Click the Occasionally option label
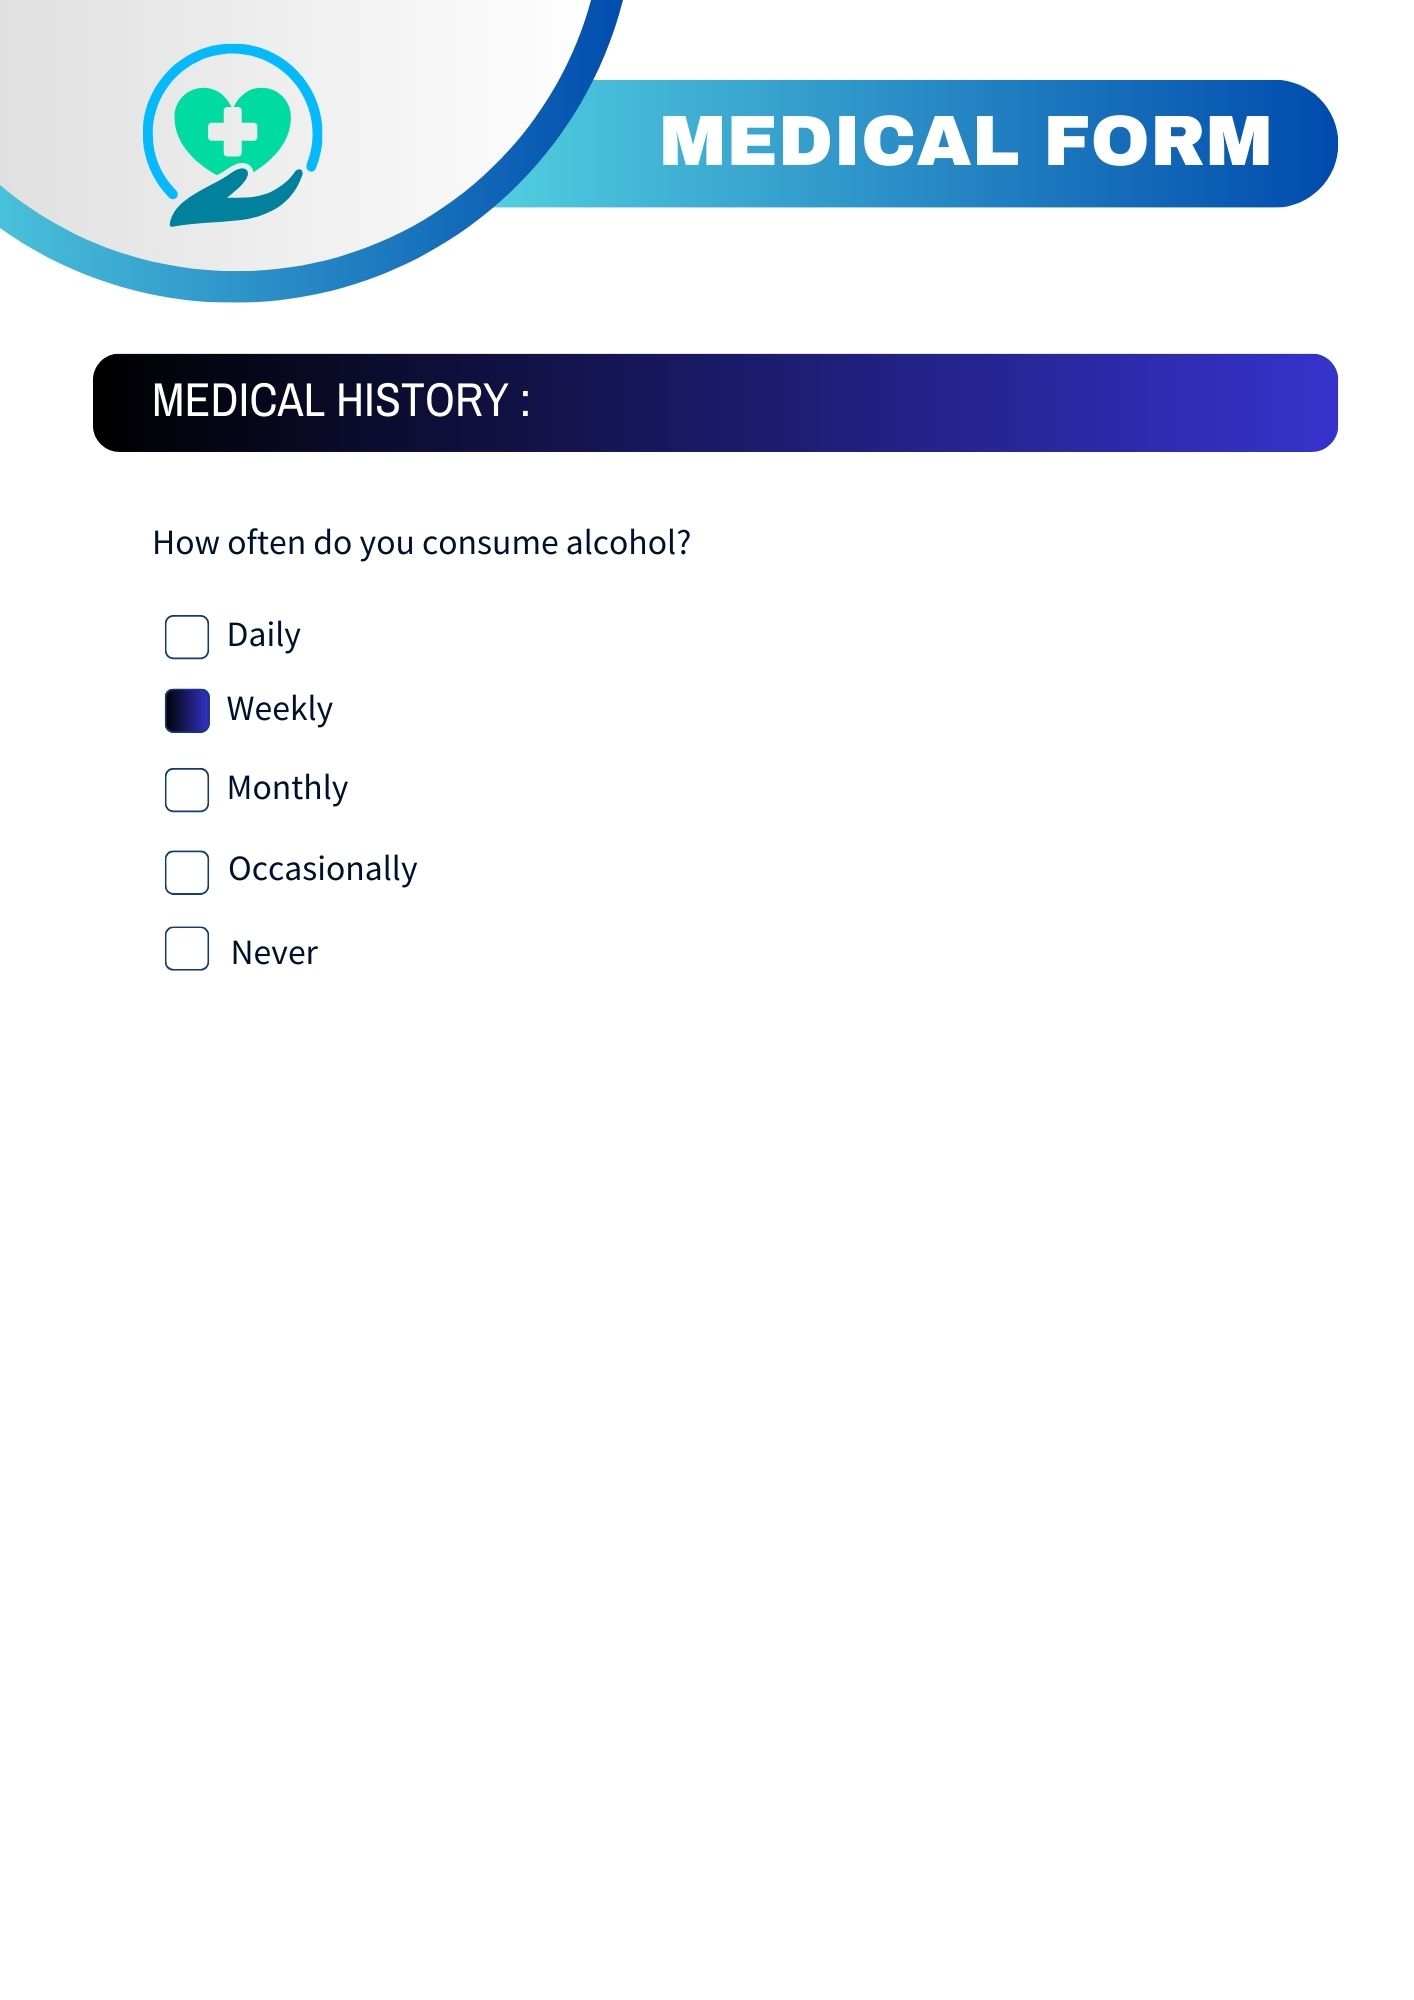The image size is (1414, 2000). 323,869
